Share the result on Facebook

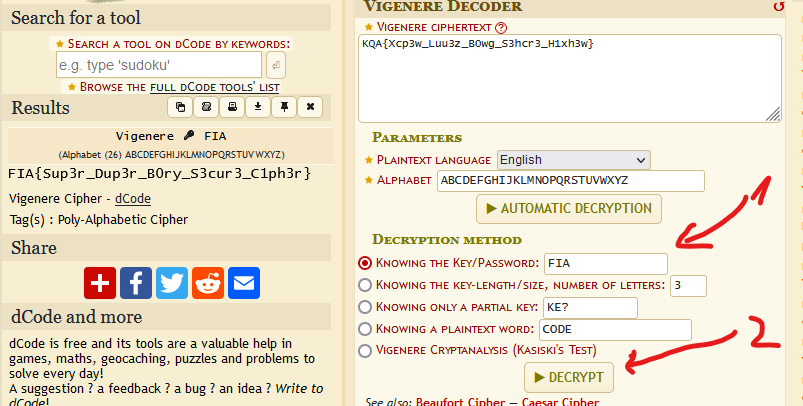pyautogui.click(x=136, y=283)
